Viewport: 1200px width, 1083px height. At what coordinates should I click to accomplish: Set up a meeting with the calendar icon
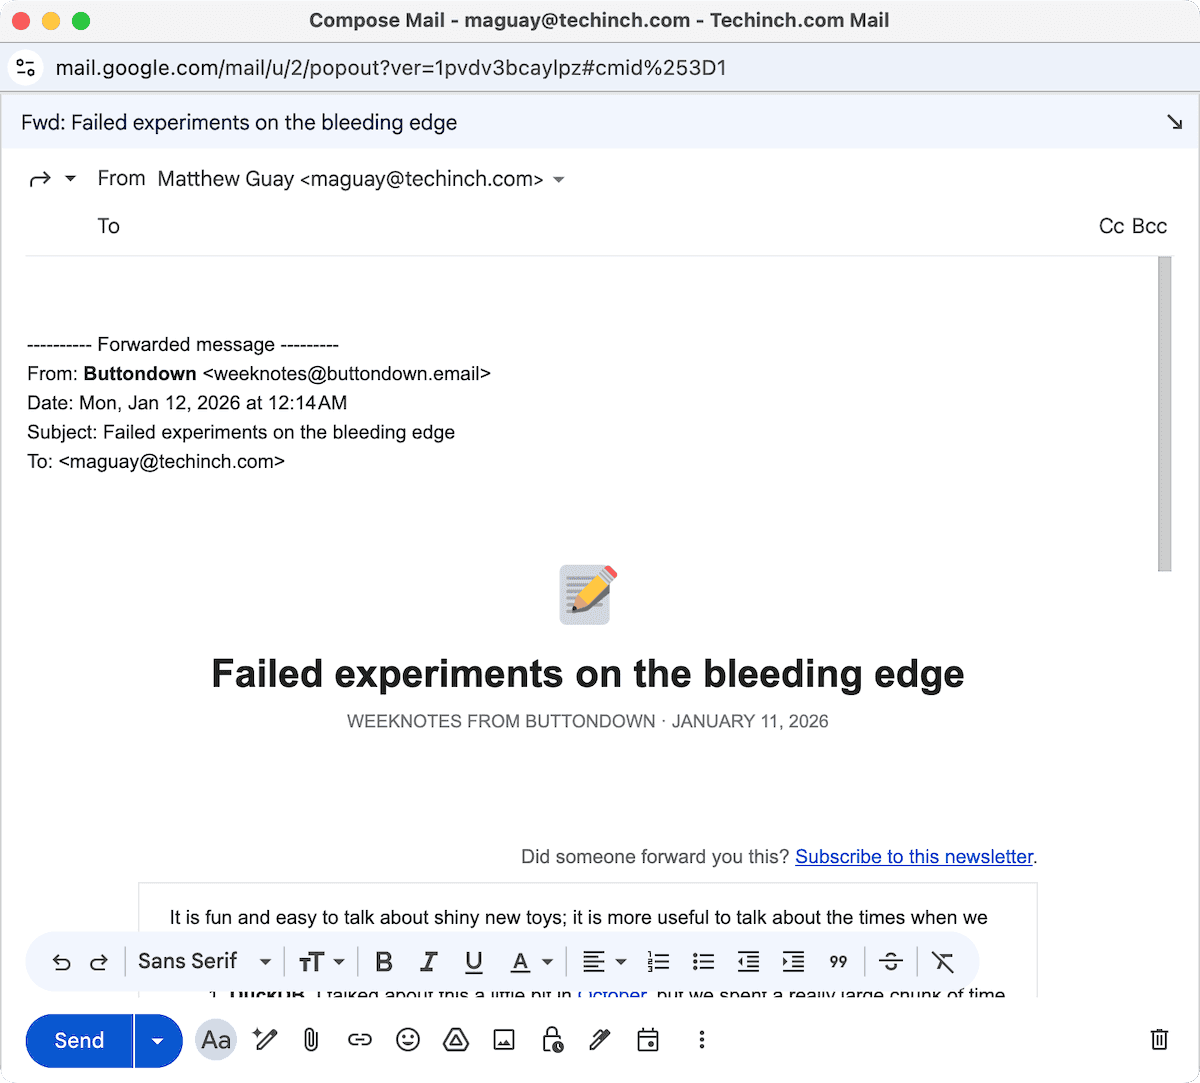(648, 1040)
